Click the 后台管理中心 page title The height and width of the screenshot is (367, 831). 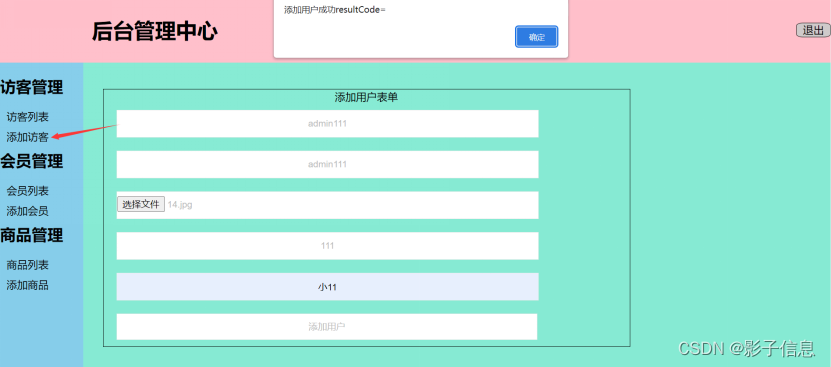[155, 31]
